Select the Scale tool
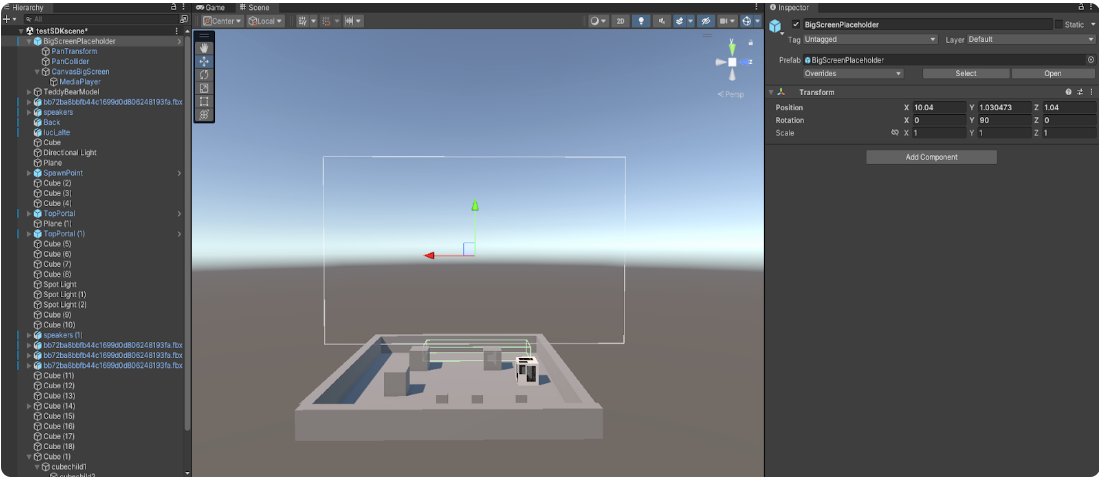1099x478 pixels. tap(204, 88)
